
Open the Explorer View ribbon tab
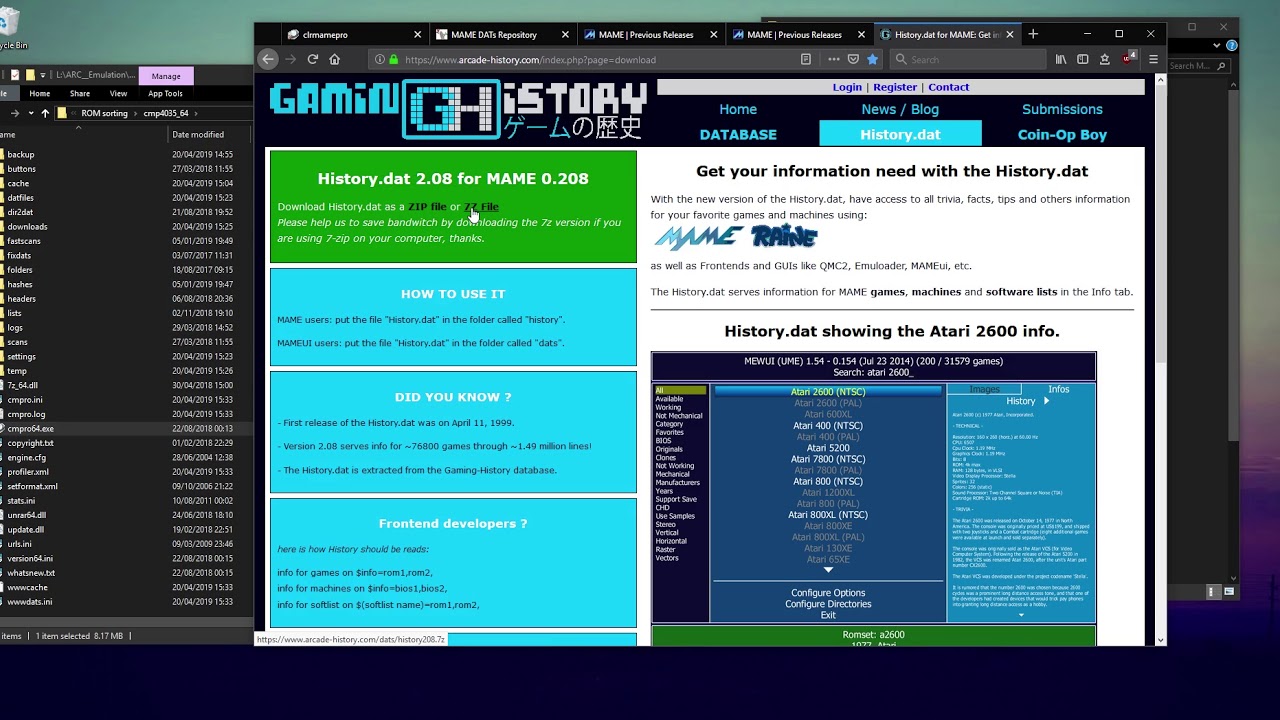click(118, 93)
